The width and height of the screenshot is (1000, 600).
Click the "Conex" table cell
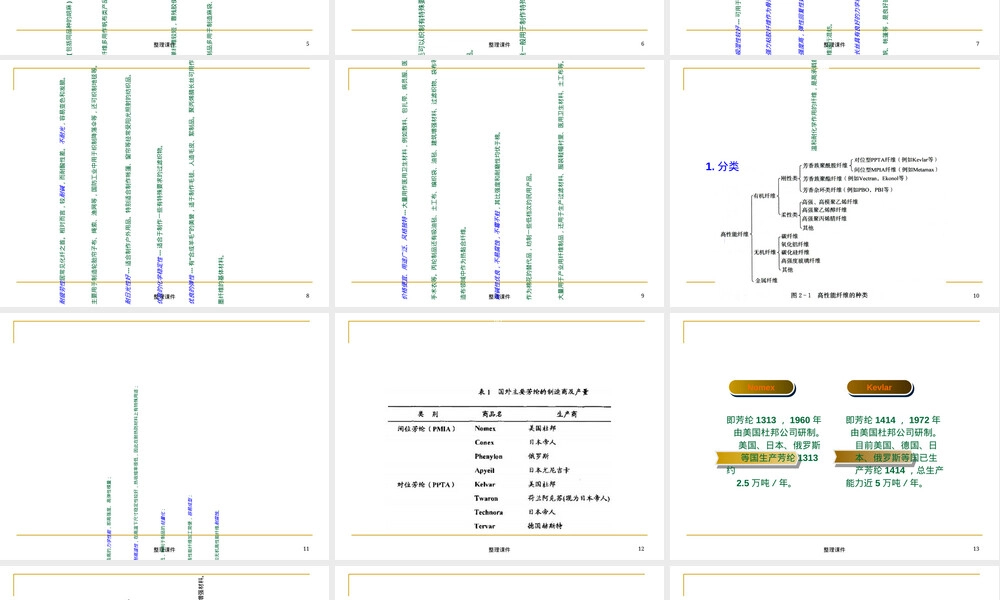pos(484,443)
